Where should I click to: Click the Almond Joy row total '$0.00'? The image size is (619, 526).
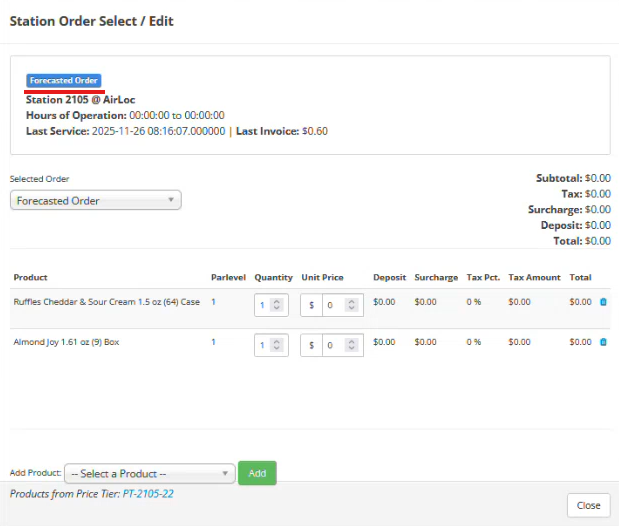click(580, 342)
